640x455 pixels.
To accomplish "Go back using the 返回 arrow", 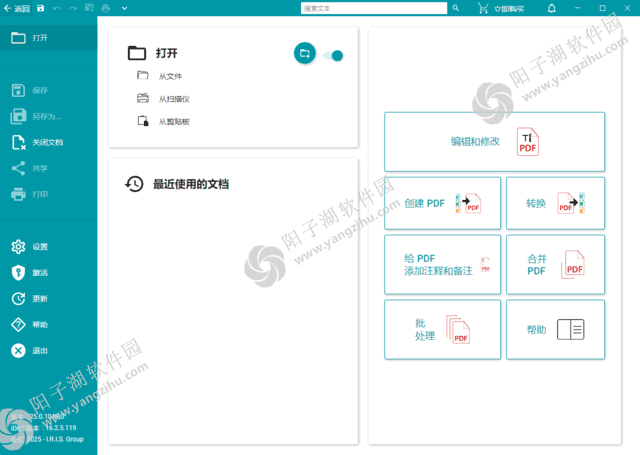I will point(17,8).
